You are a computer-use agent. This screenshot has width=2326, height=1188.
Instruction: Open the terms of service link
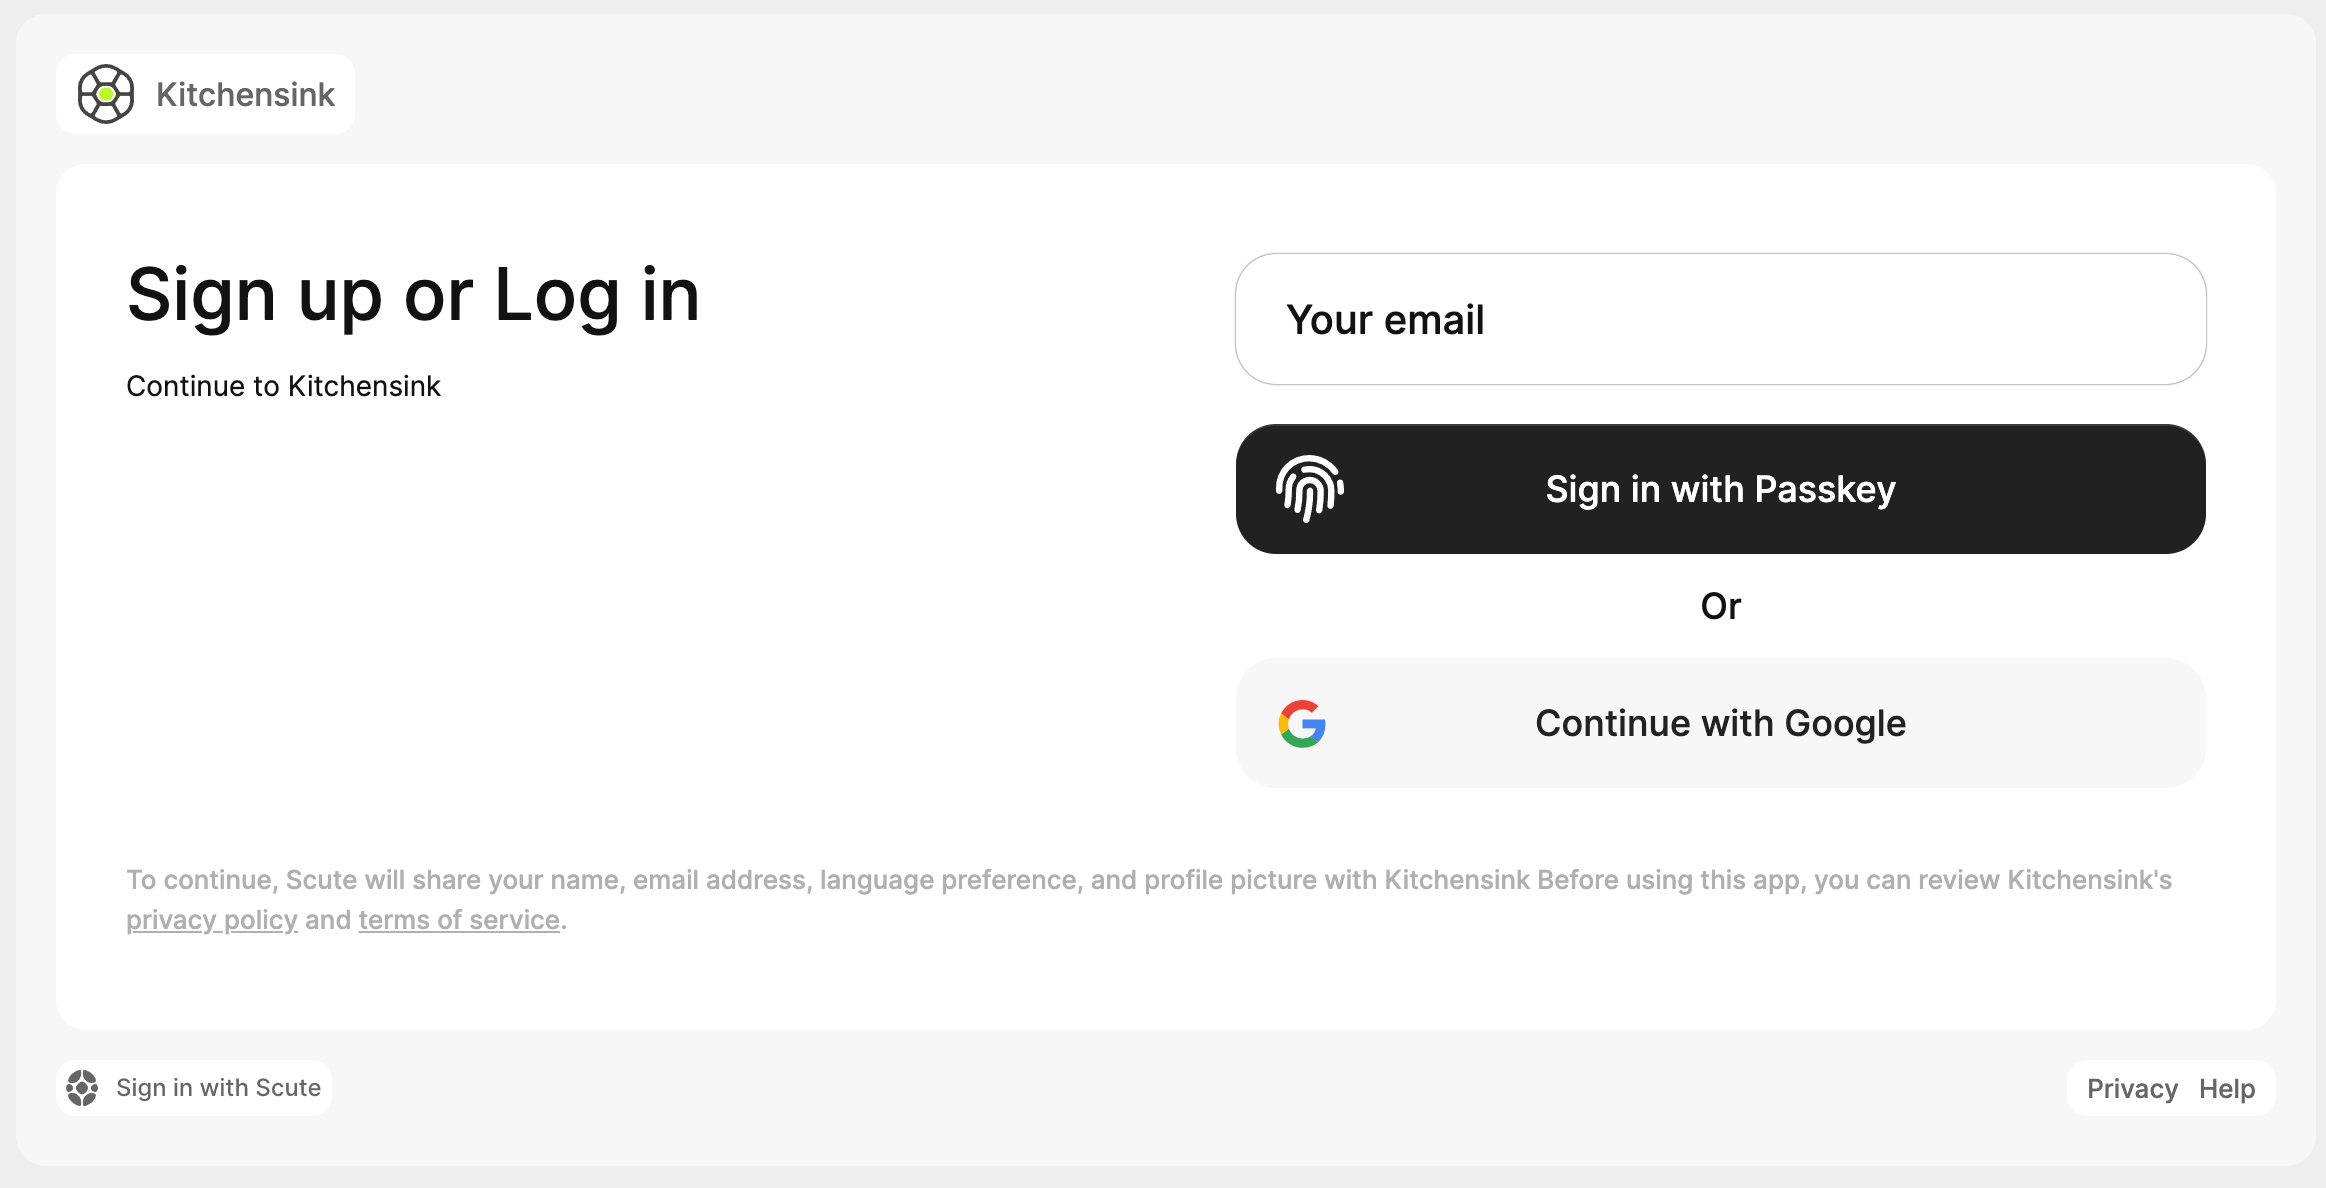point(459,920)
